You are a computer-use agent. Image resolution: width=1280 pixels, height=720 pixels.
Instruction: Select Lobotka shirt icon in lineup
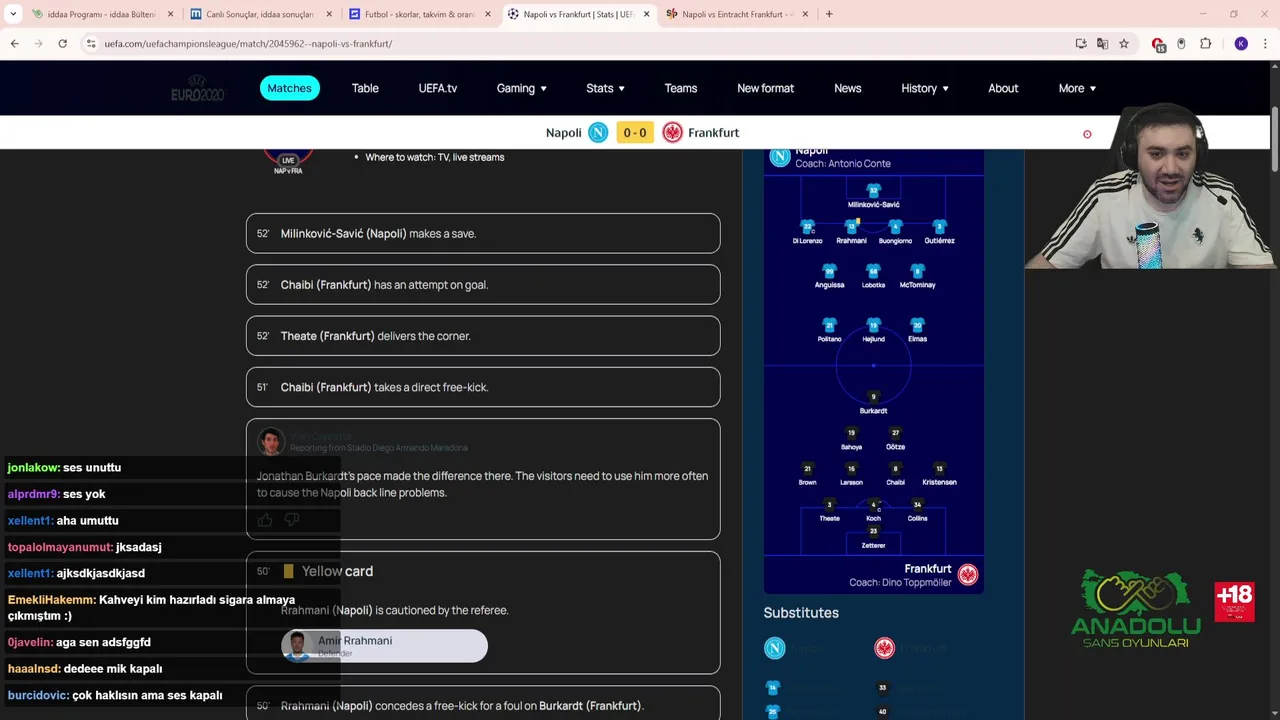[x=873, y=271]
